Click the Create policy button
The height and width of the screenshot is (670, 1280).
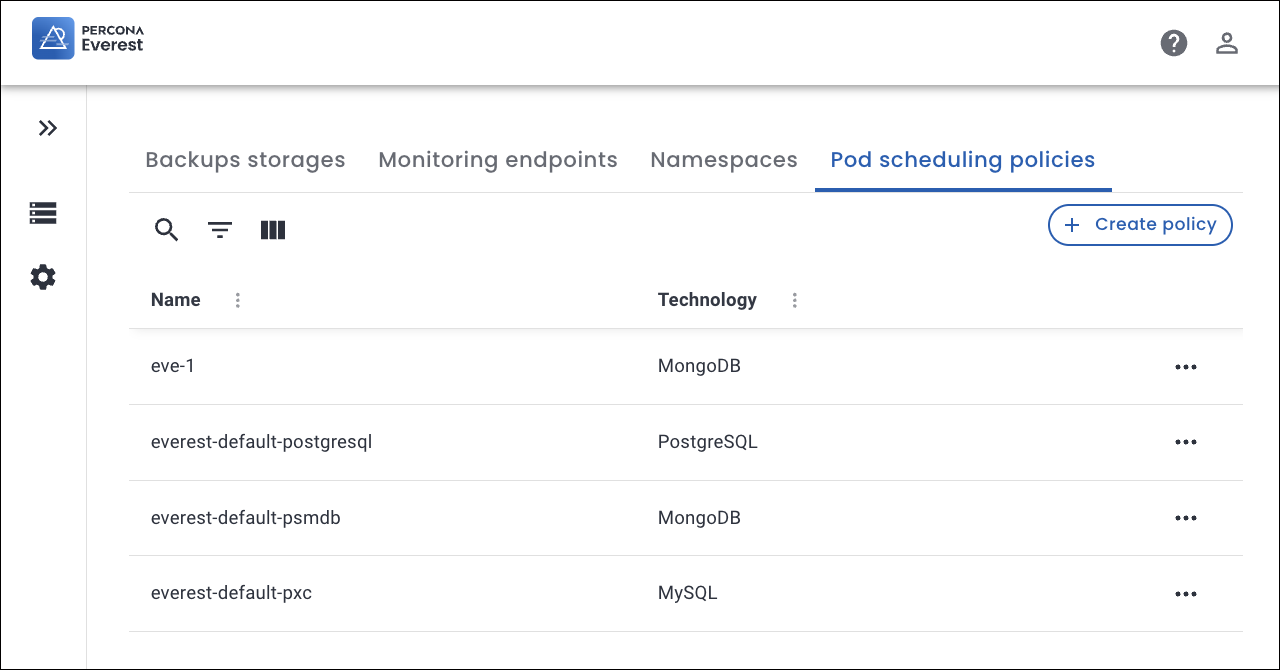click(x=1140, y=225)
